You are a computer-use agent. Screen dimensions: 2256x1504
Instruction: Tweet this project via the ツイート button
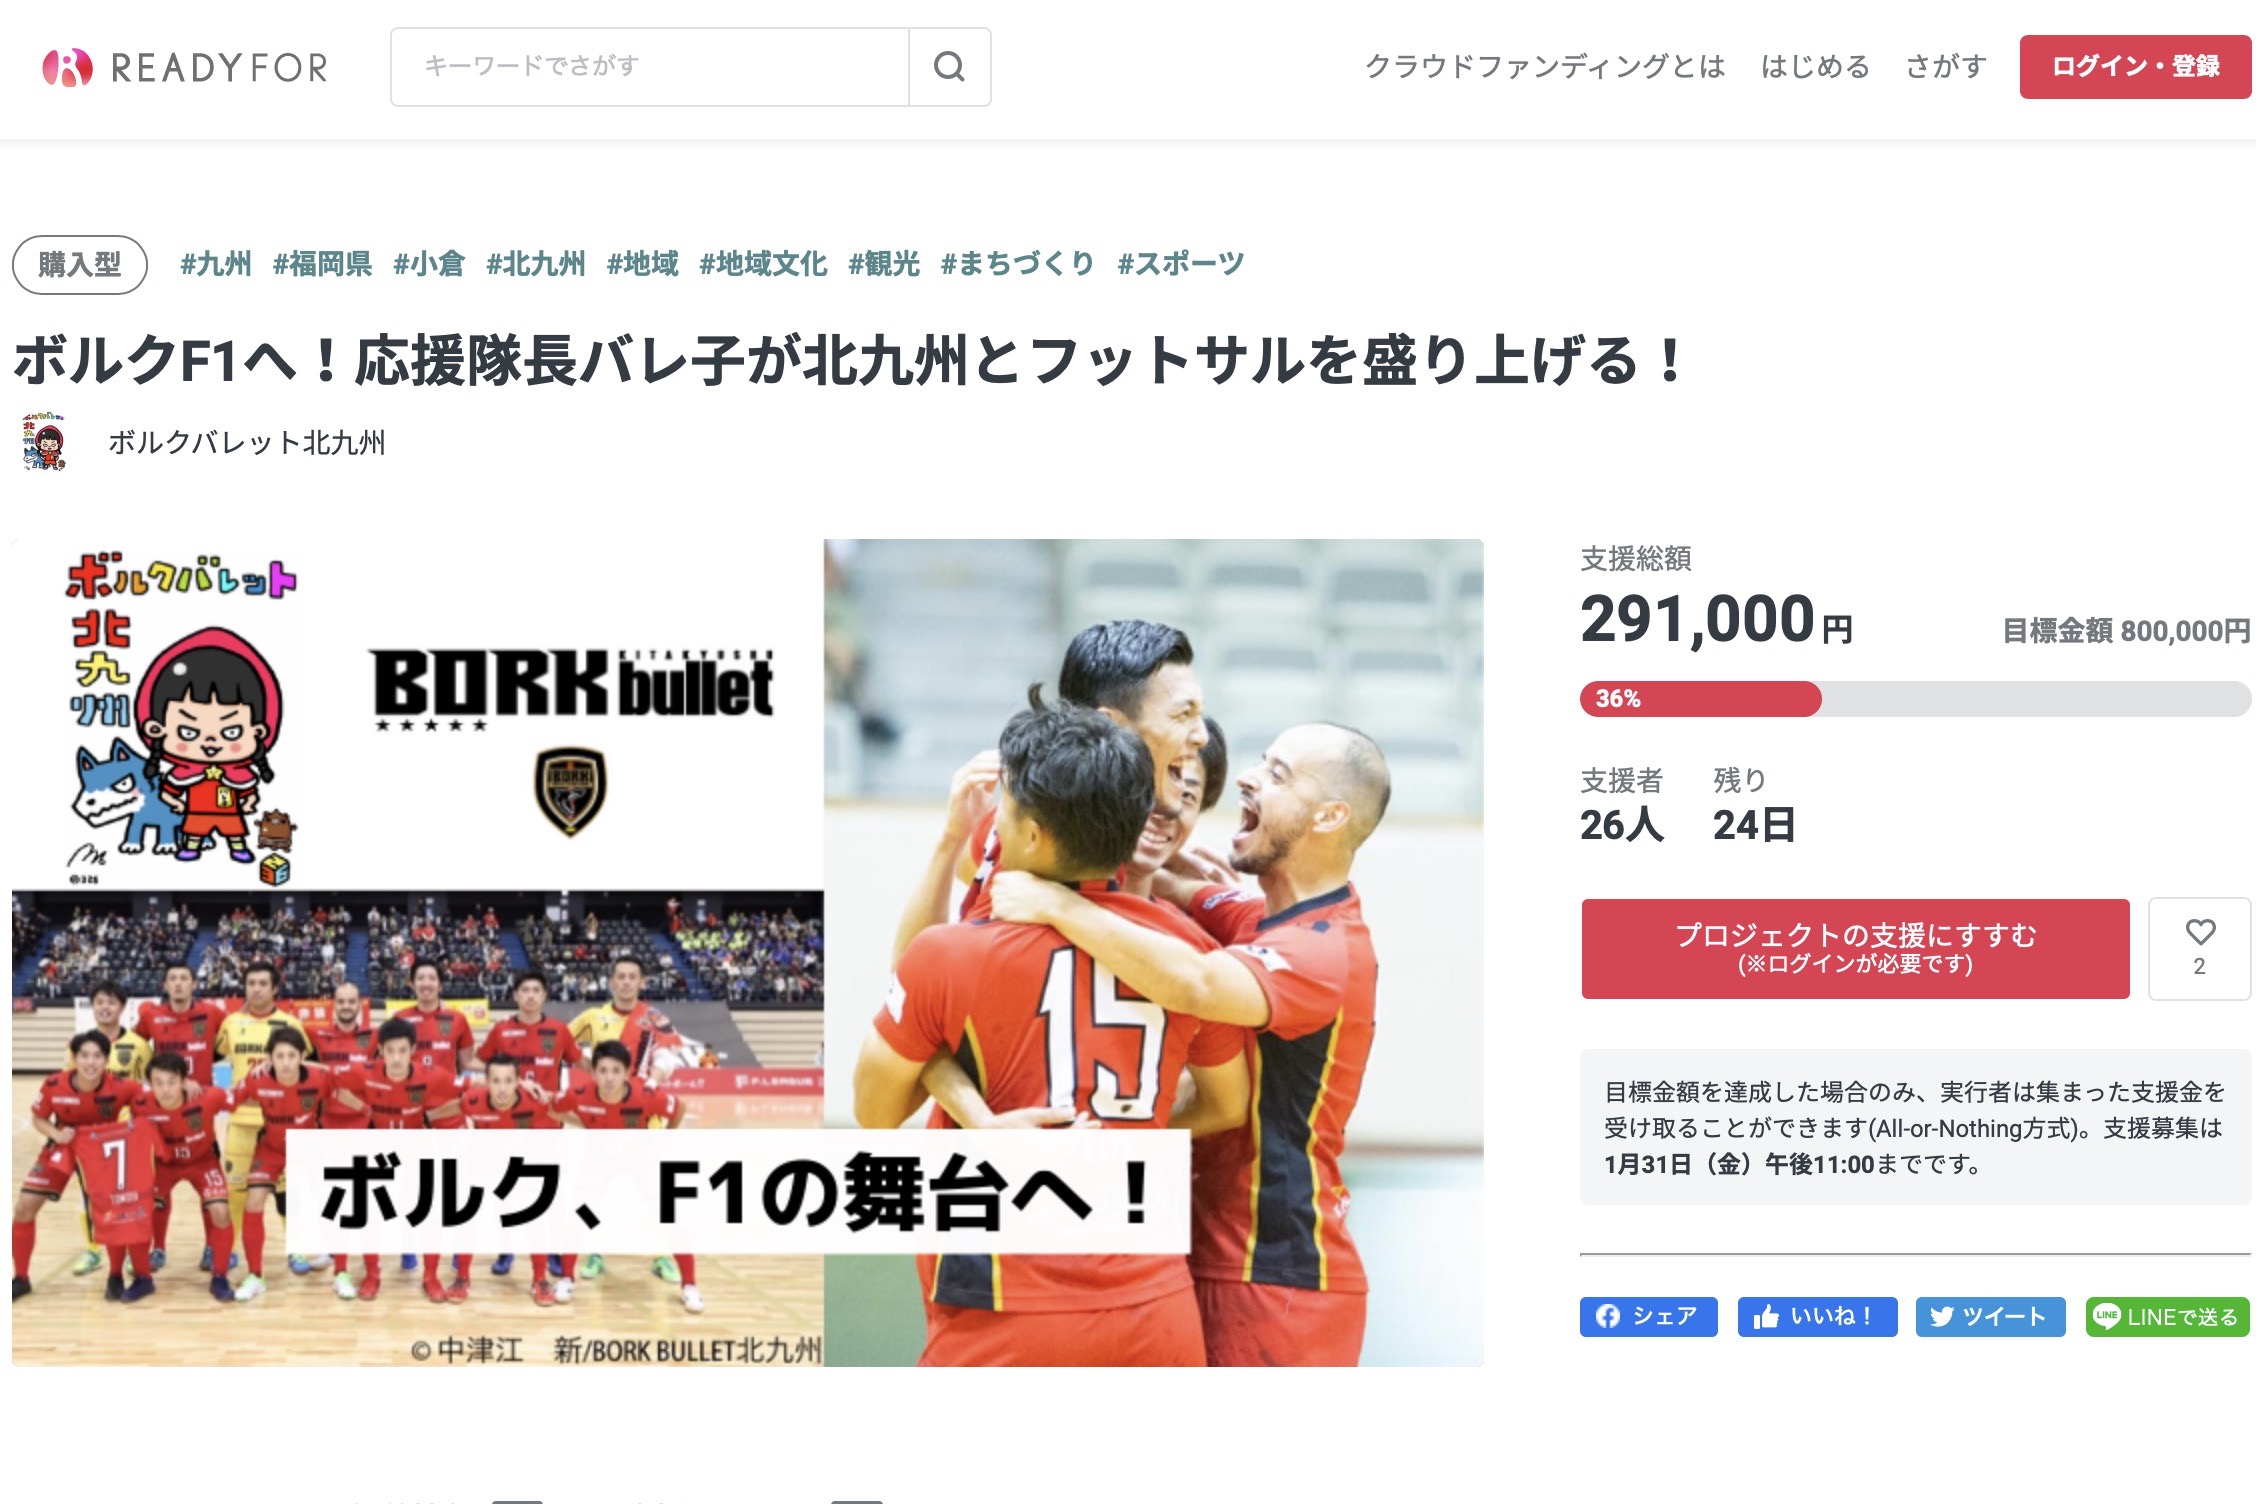tap(1990, 1316)
